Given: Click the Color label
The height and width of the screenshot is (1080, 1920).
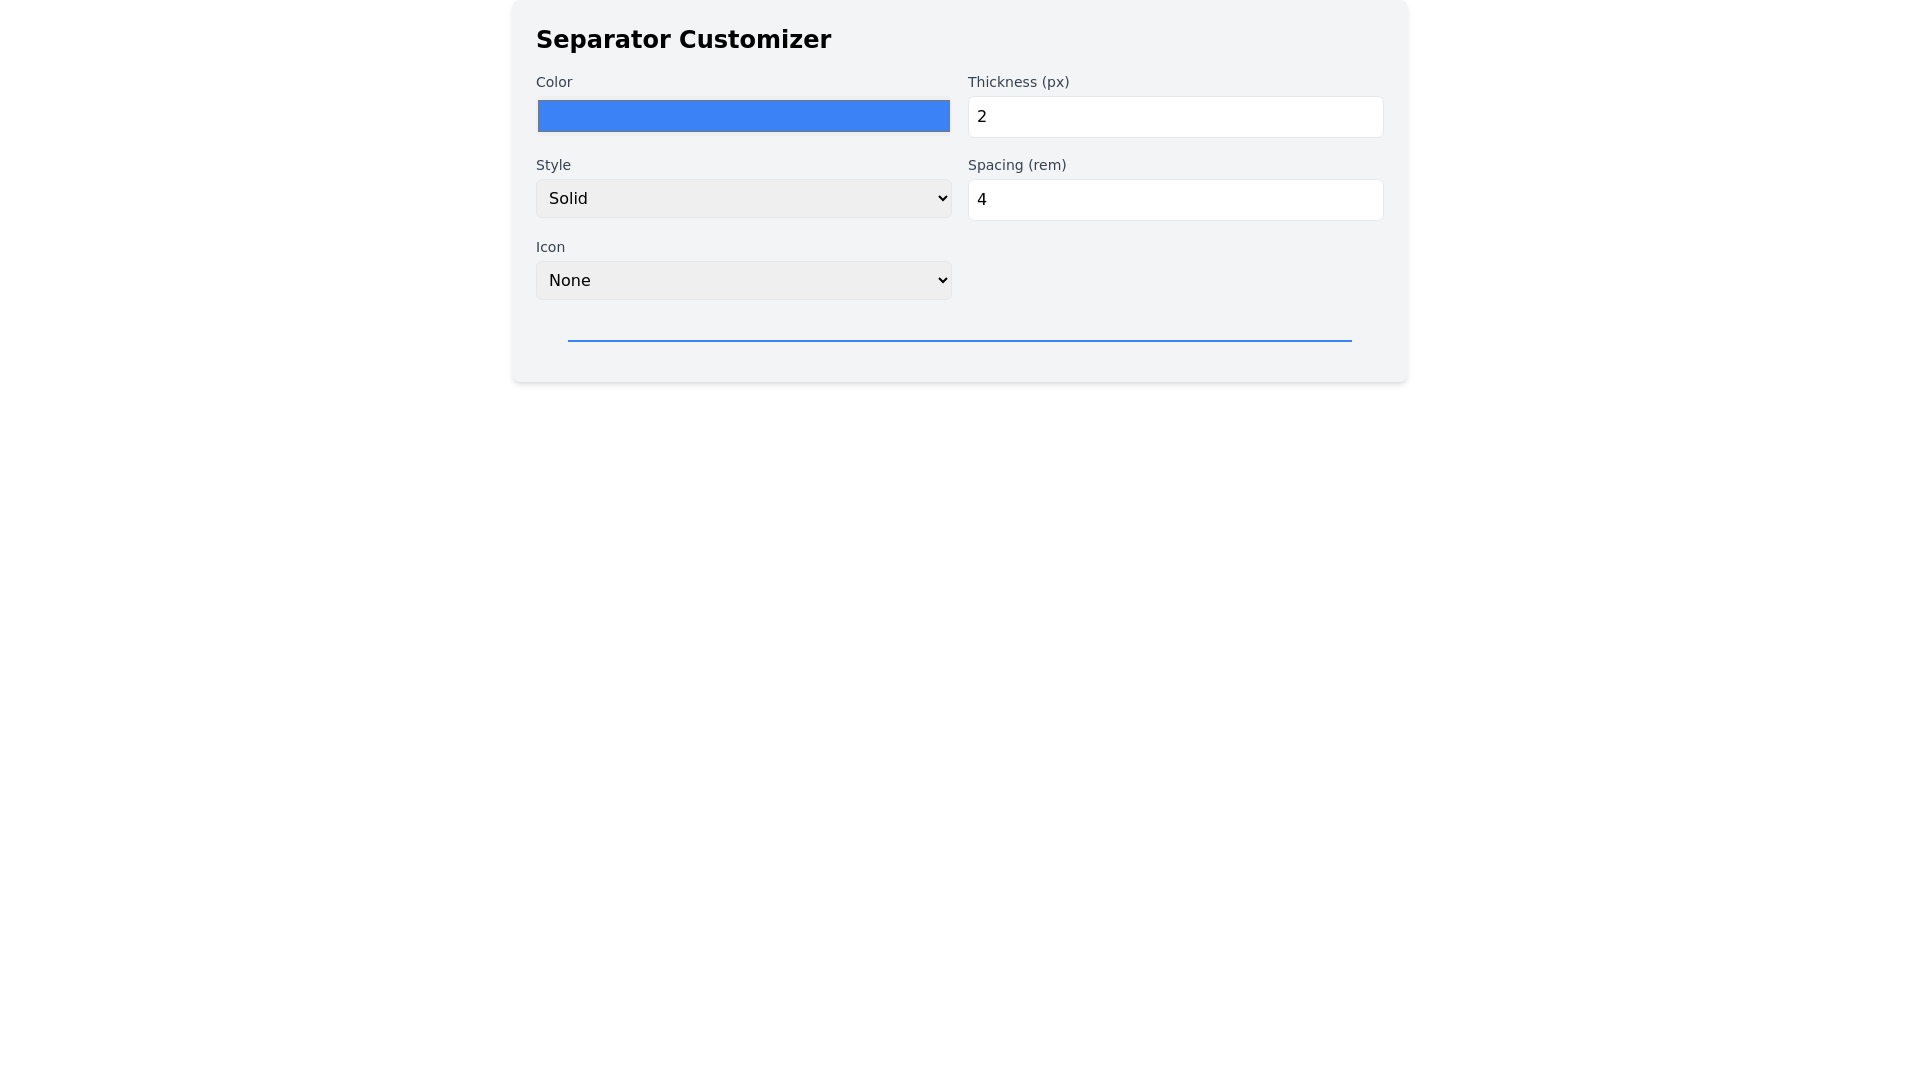Looking at the screenshot, I should click(554, 82).
